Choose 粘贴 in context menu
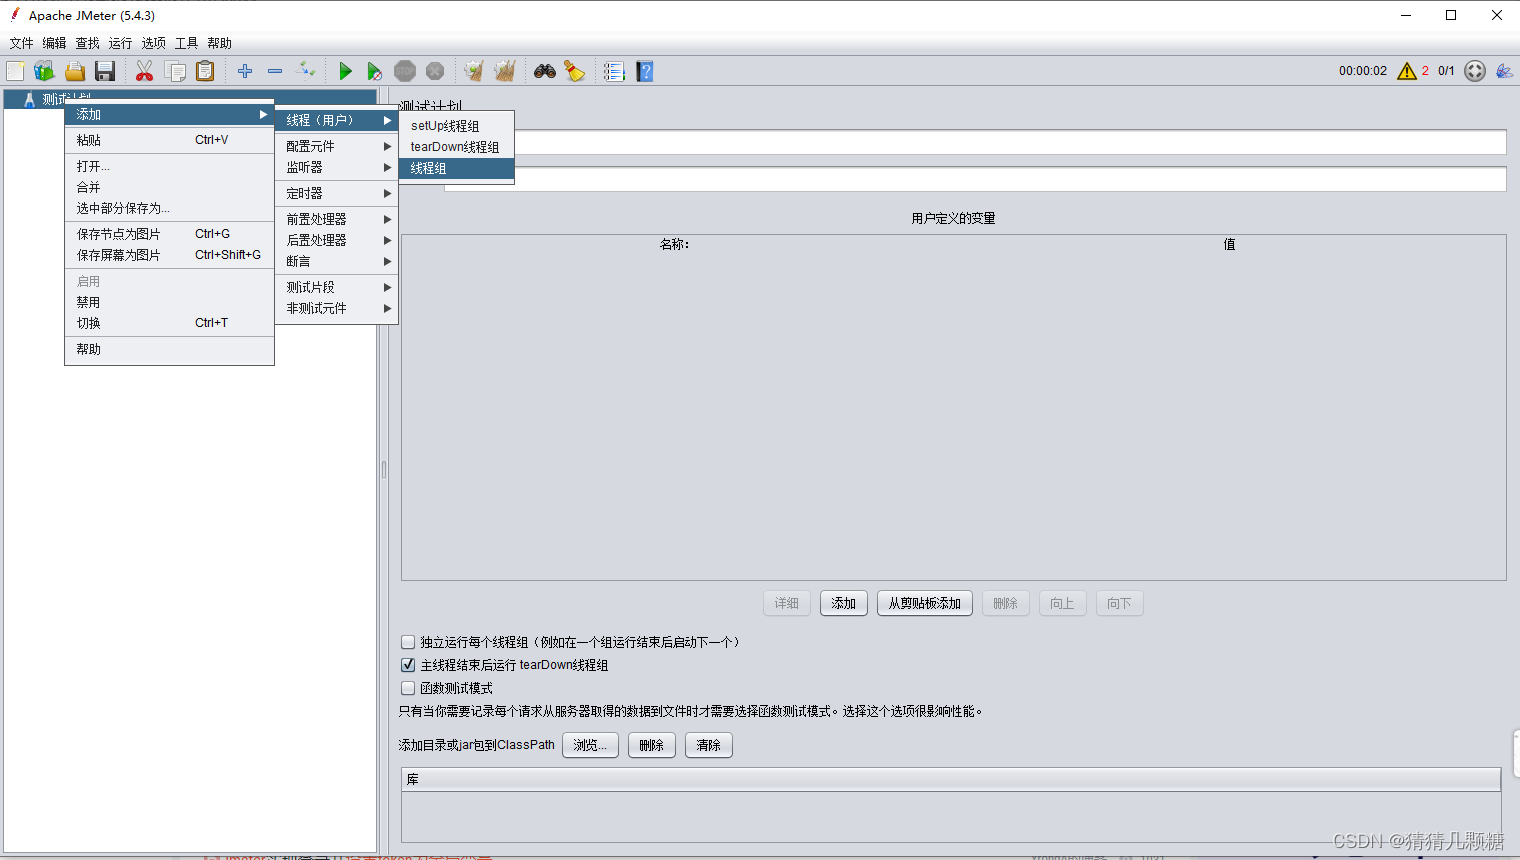 (169, 140)
